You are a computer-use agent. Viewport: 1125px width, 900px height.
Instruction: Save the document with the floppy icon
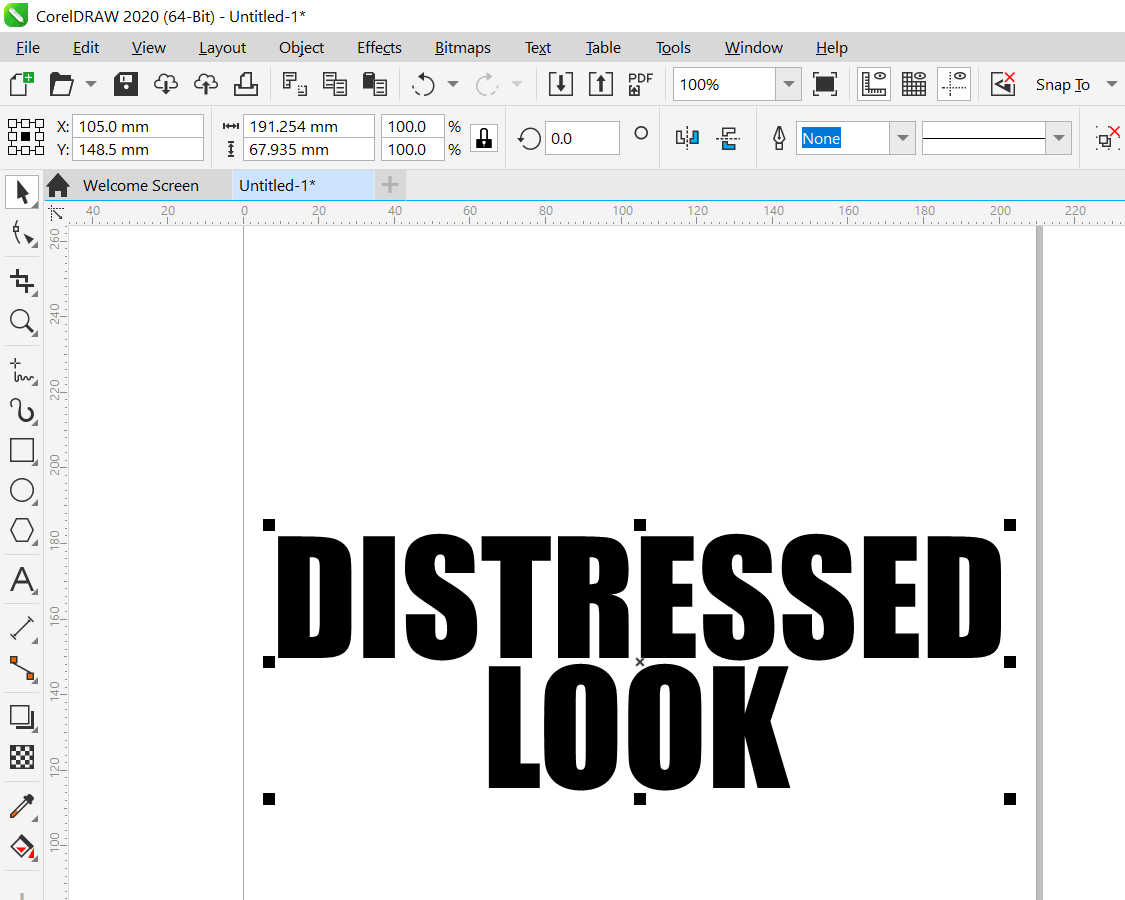tap(126, 84)
